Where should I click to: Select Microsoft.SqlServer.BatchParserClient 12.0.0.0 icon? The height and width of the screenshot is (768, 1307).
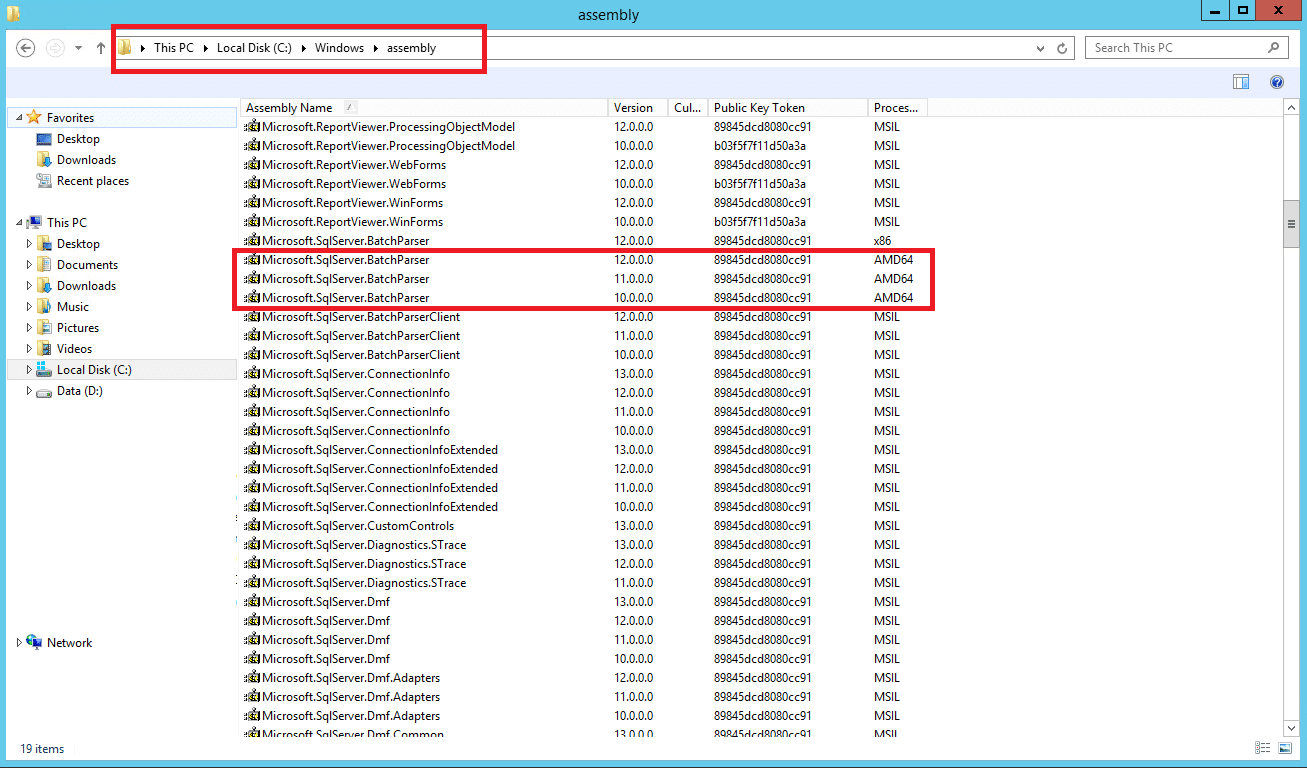[252, 317]
